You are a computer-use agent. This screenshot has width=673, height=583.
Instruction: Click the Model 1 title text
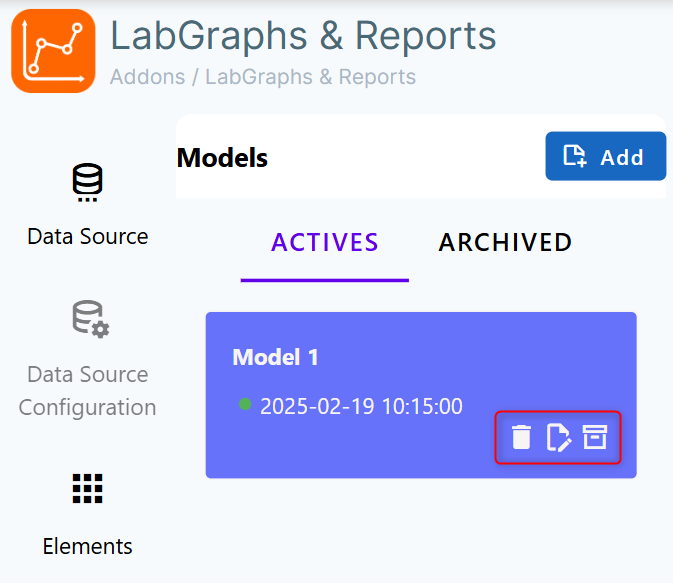click(x=275, y=357)
